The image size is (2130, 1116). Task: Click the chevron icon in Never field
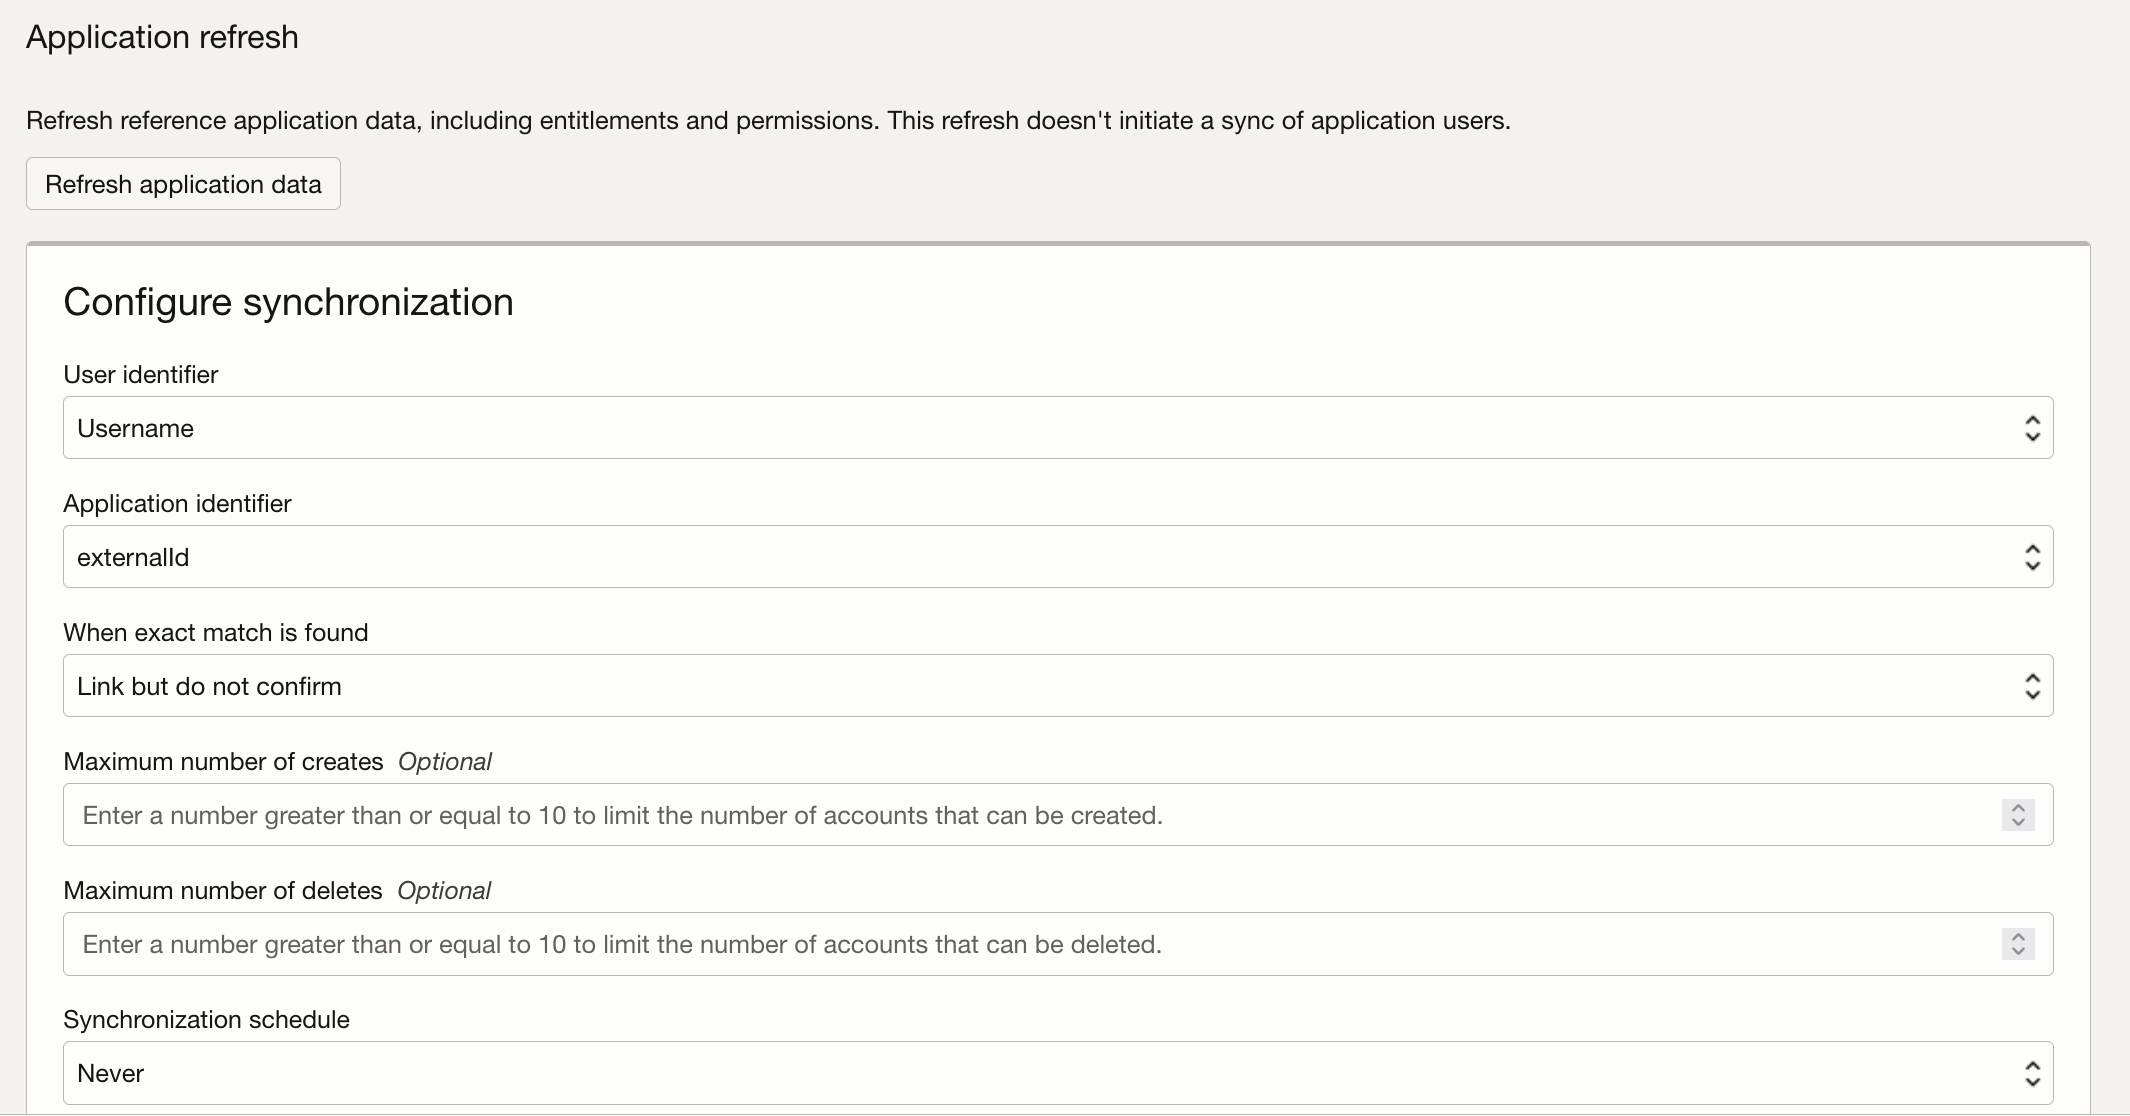point(2032,1073)
